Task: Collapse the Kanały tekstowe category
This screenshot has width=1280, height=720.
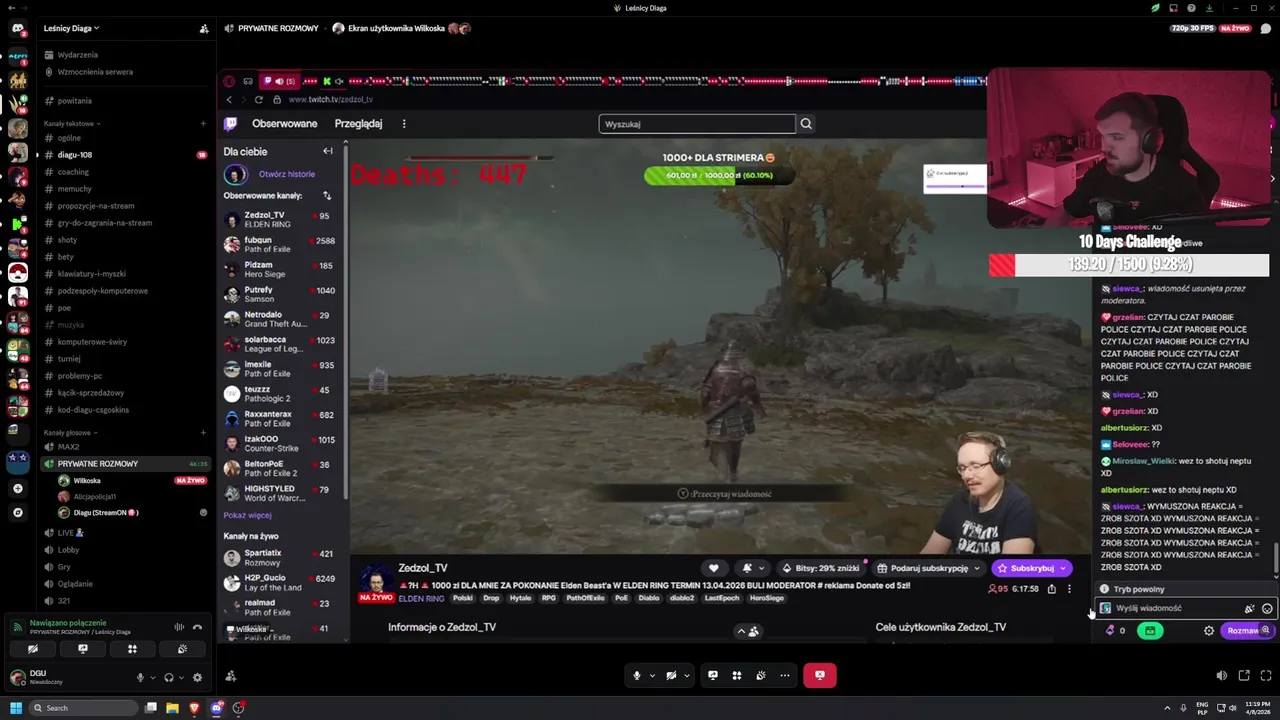Action: click(x=72, y=124)
